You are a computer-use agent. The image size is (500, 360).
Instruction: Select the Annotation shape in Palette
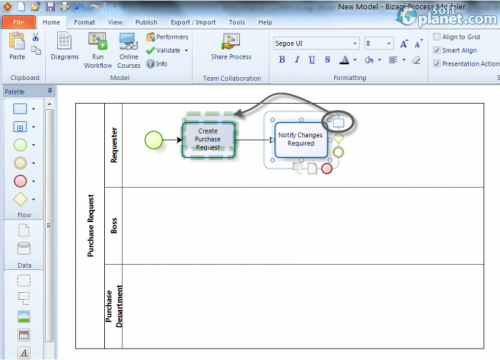[24, 298]
